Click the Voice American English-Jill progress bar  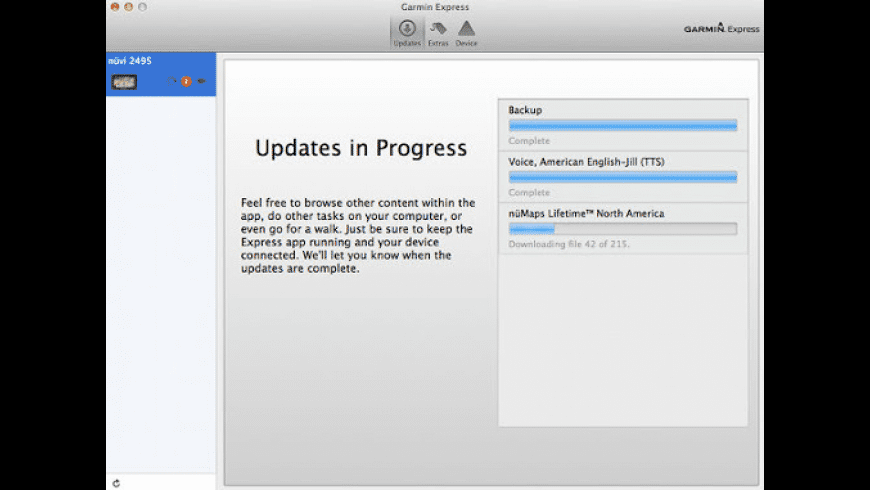(x=623, y=177)
